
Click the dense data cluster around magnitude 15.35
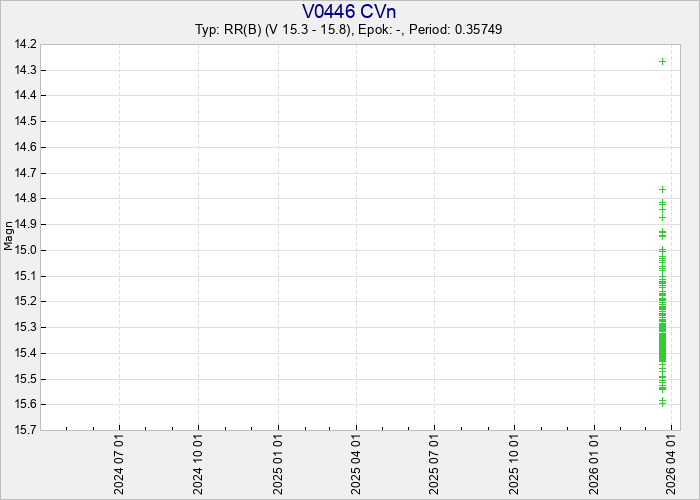[662, 340]
